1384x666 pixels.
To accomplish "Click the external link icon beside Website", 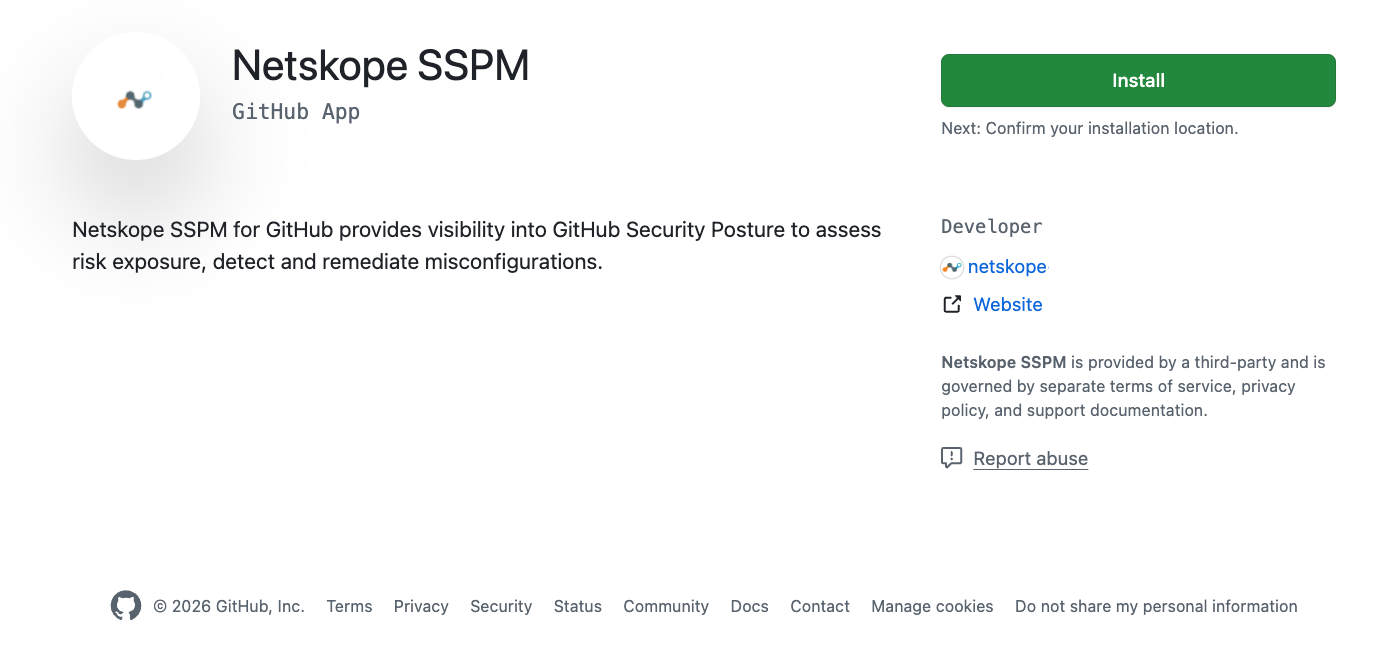I will point(952,304).
